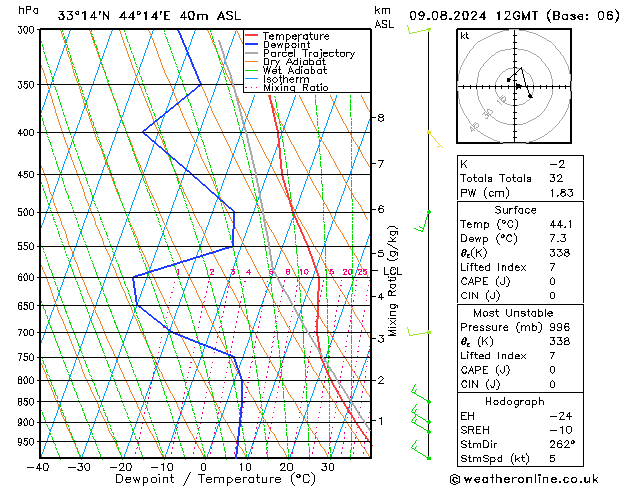Click the 'Temperature' legend entry

pyautogui.click(x=296, y=36)
